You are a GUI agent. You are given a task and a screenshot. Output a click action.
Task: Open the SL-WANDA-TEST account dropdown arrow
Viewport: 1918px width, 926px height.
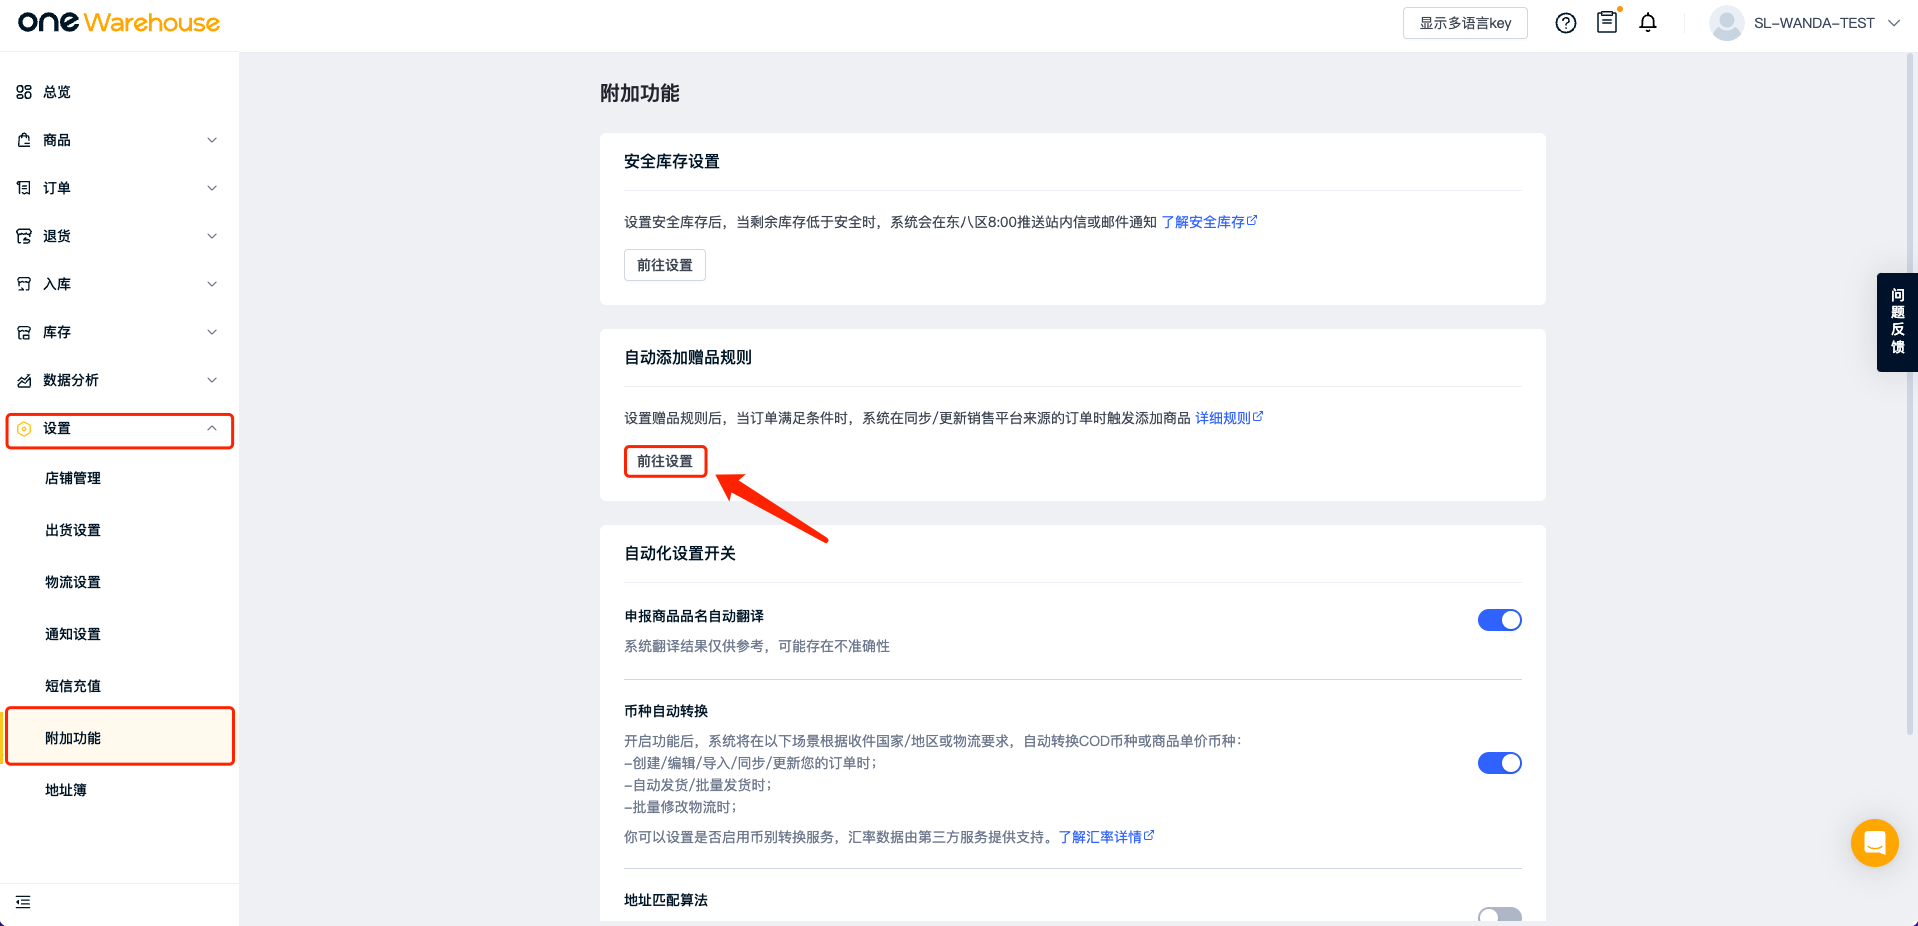(x=1894, y=23)
